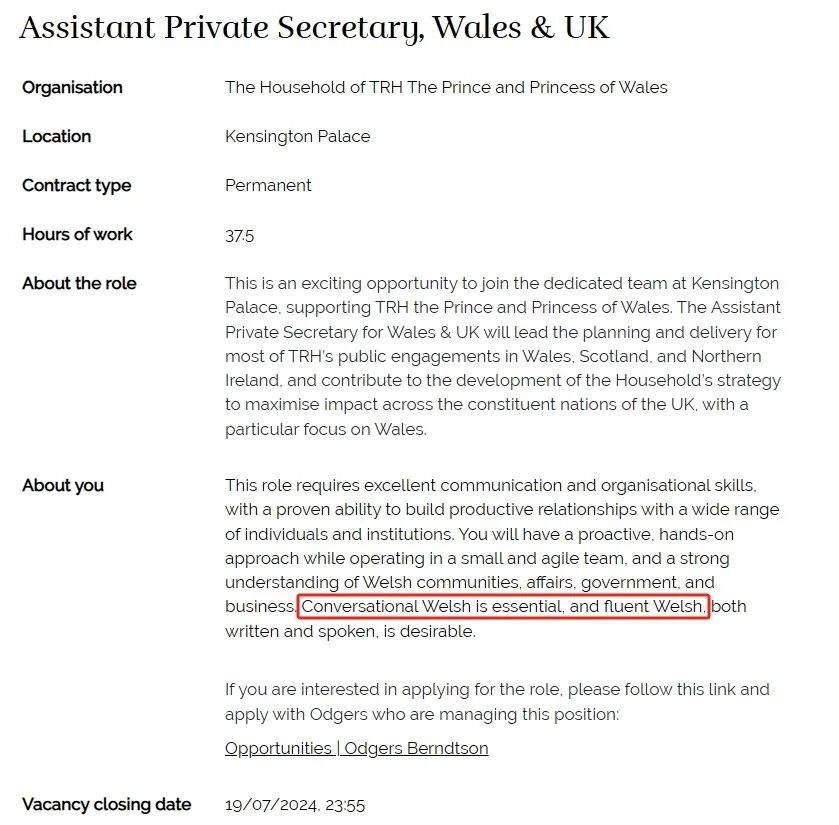Click the About the role heading

[79, 284]
